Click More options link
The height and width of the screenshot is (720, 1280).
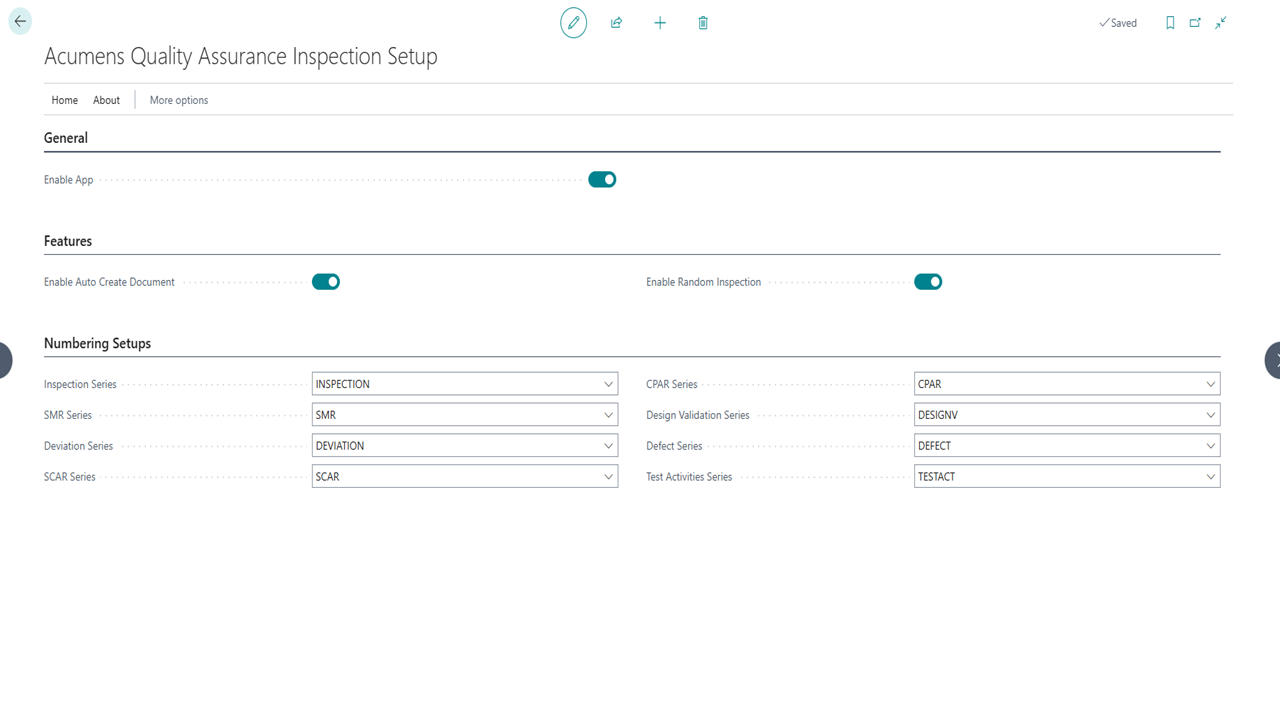coord(179,100)
